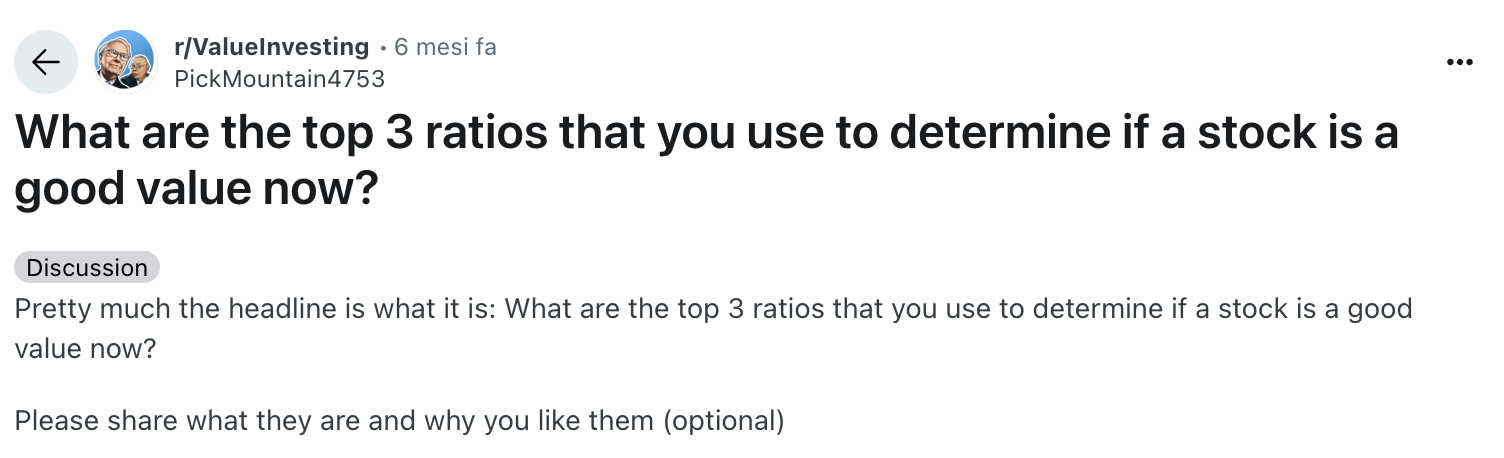Click the body's wrapped "value now?" line
Screen dimensions: 1504x458
[x=86, y=352]
